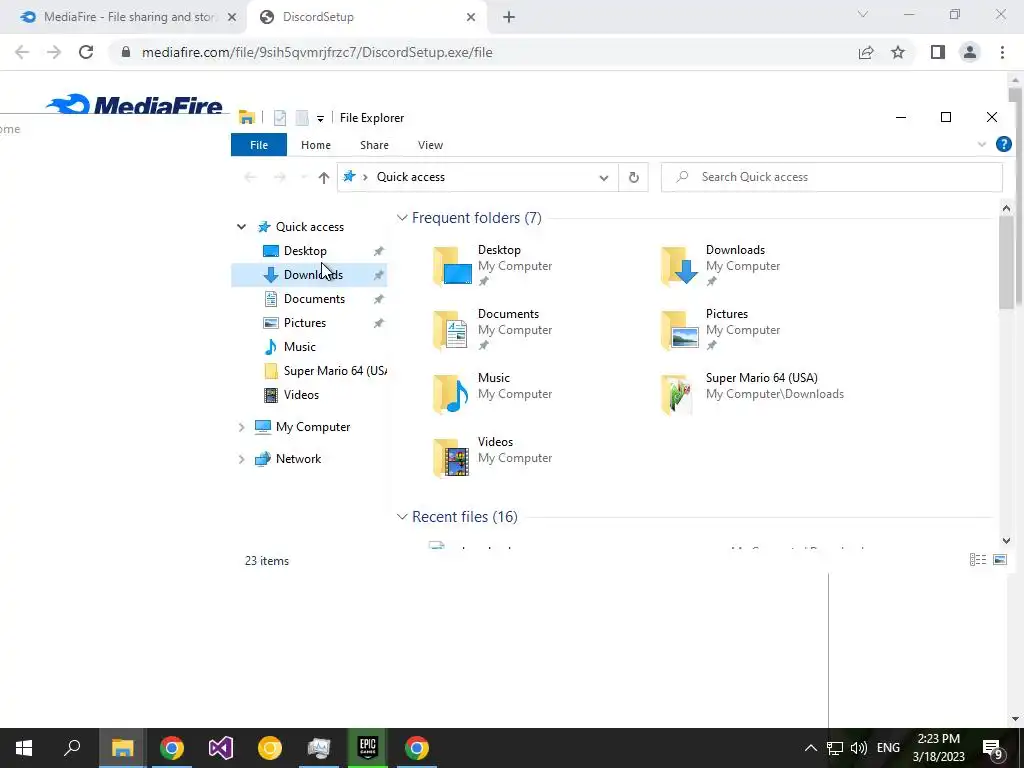Open the Chrome profile avatar
Screen dimensions: 1024x768
pyautogui.click(x=970, y=52)
